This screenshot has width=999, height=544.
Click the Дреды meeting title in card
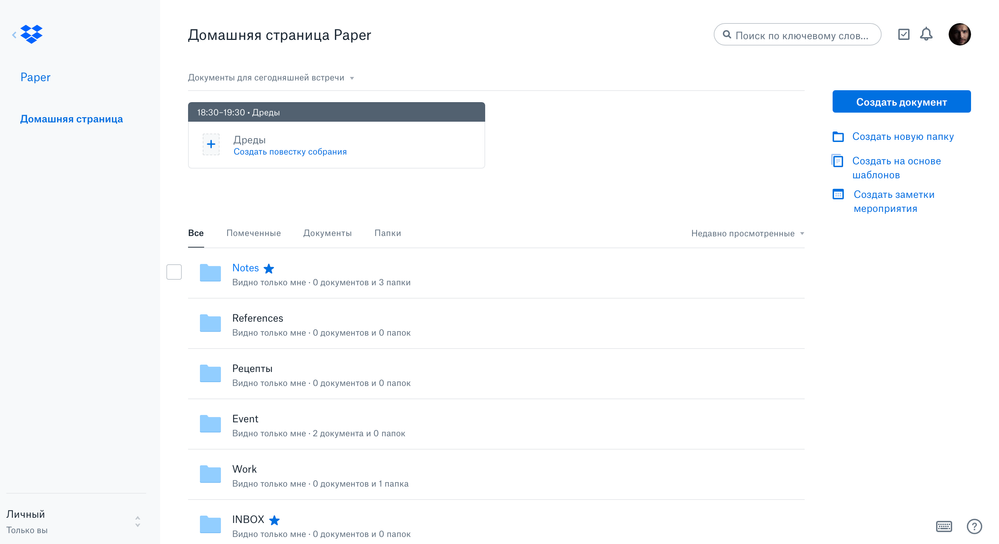[249, 140]
